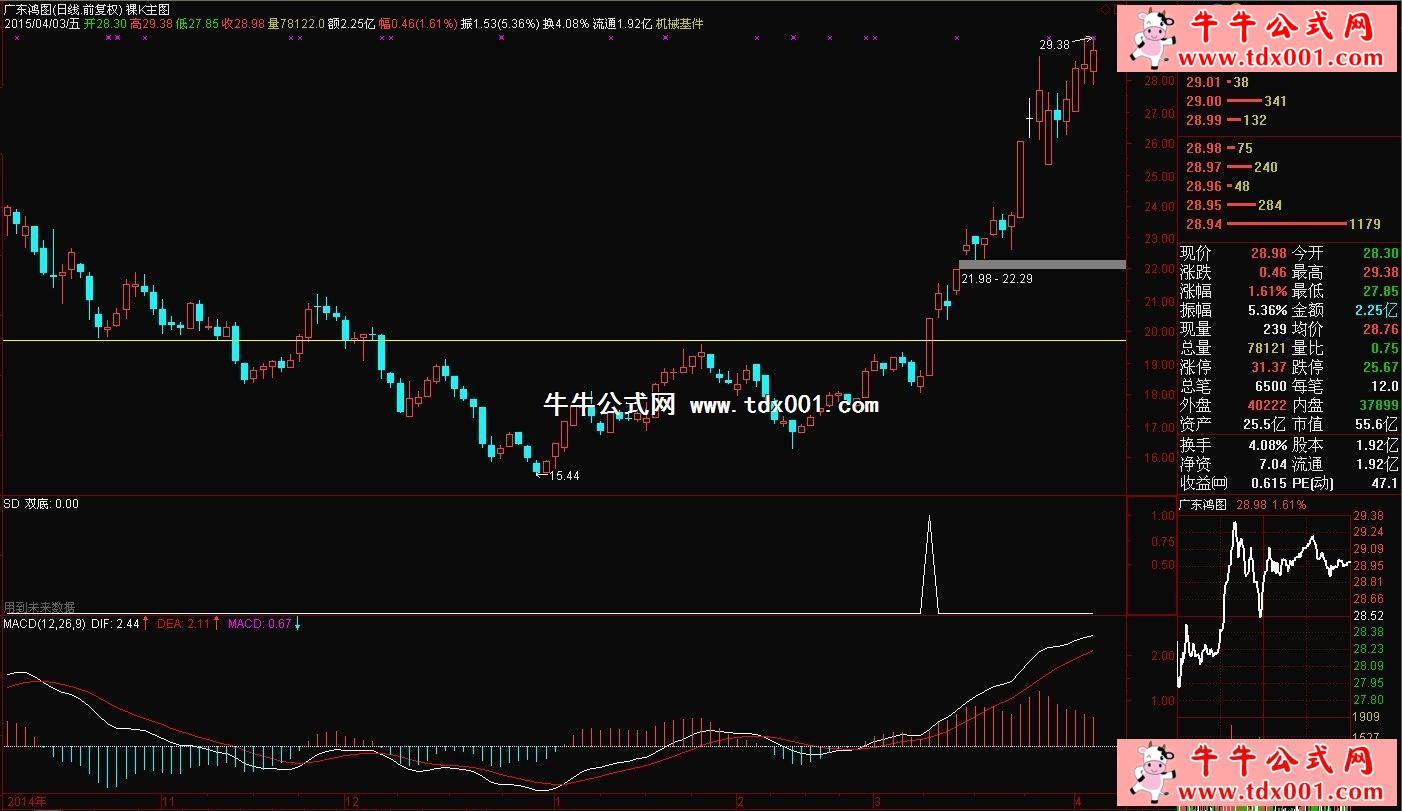
Task: Click the gray 21.98 - 22.29 gap bar
Action: click(x=1042, y=264)
